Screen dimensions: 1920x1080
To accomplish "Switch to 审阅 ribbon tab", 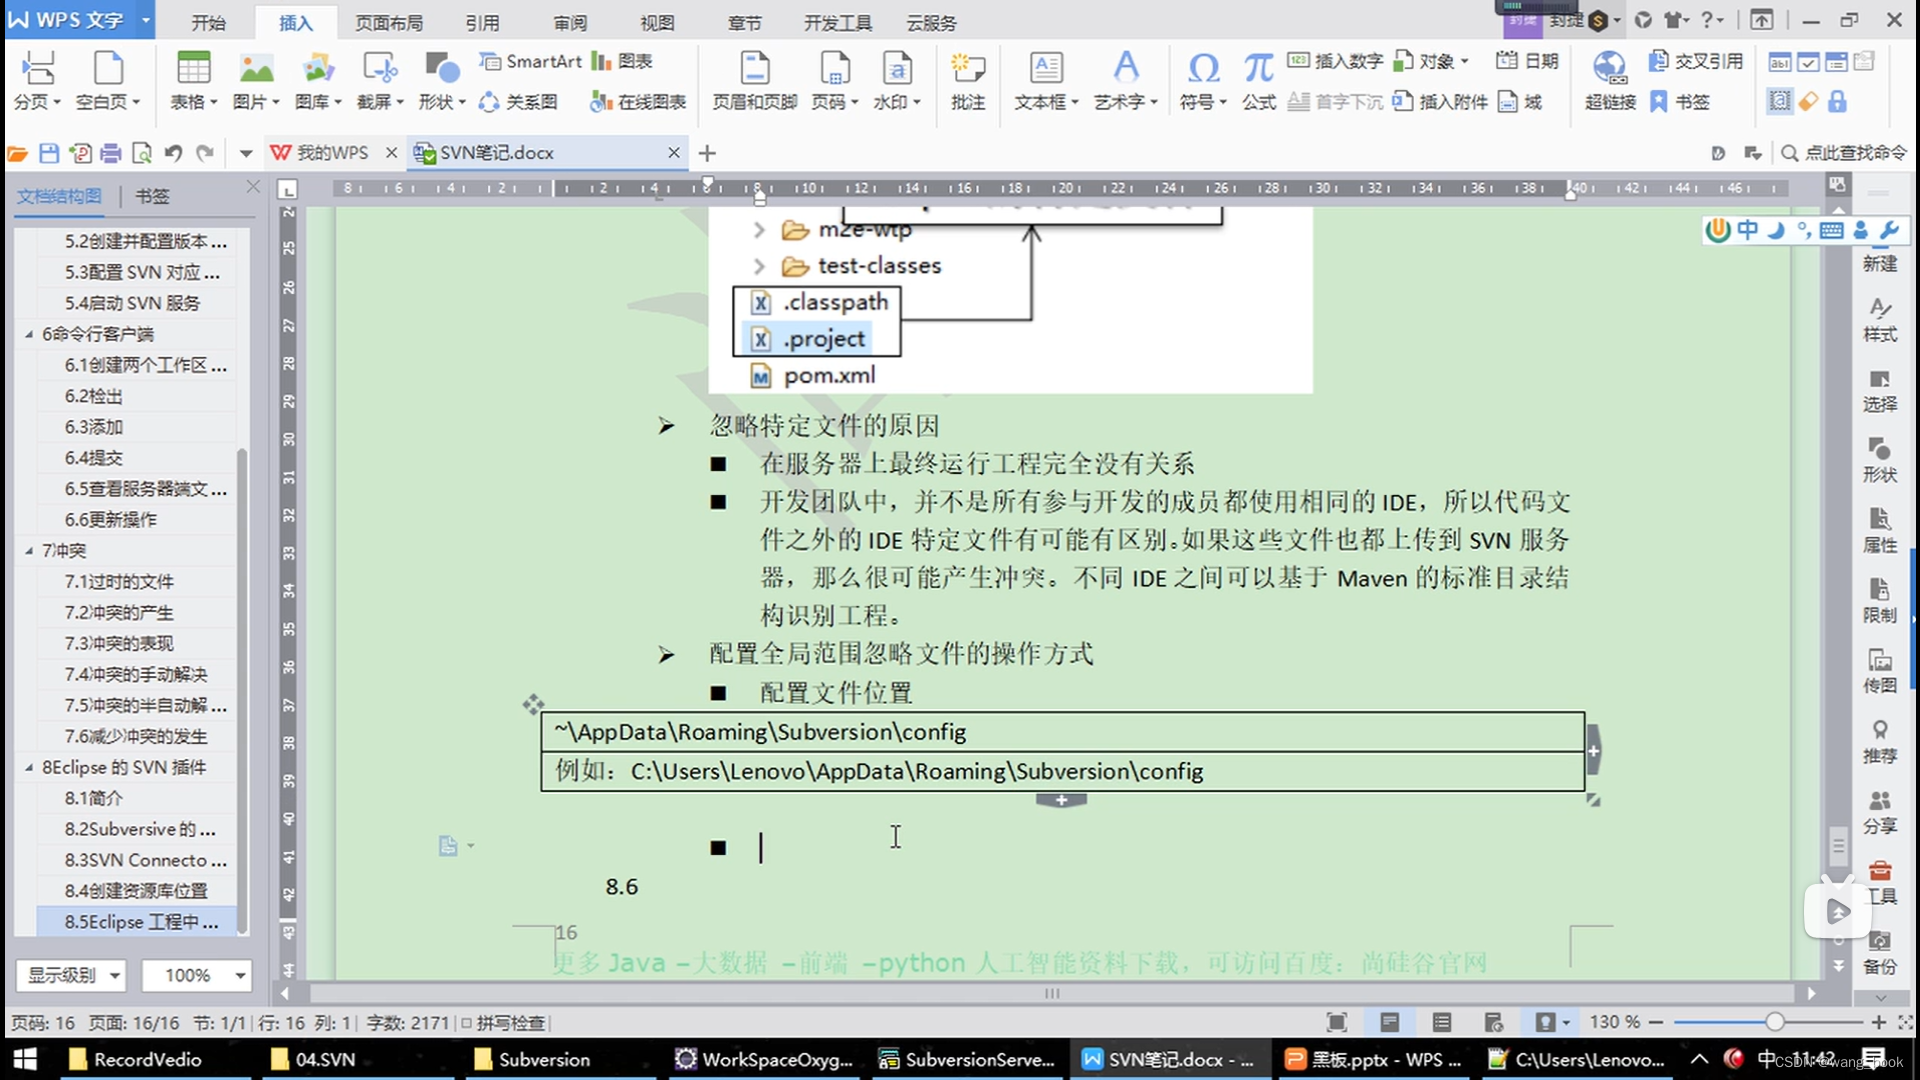I will 570,22.
